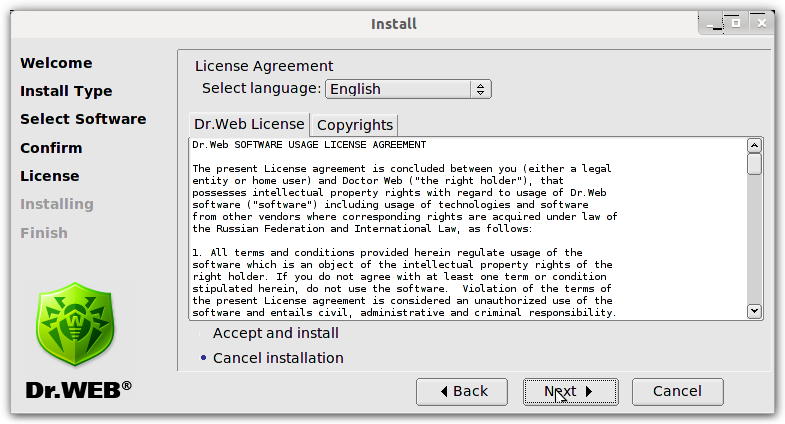This screenshot has height=424, width=785.
Task: Click the Next button
Action: [570, 391]
